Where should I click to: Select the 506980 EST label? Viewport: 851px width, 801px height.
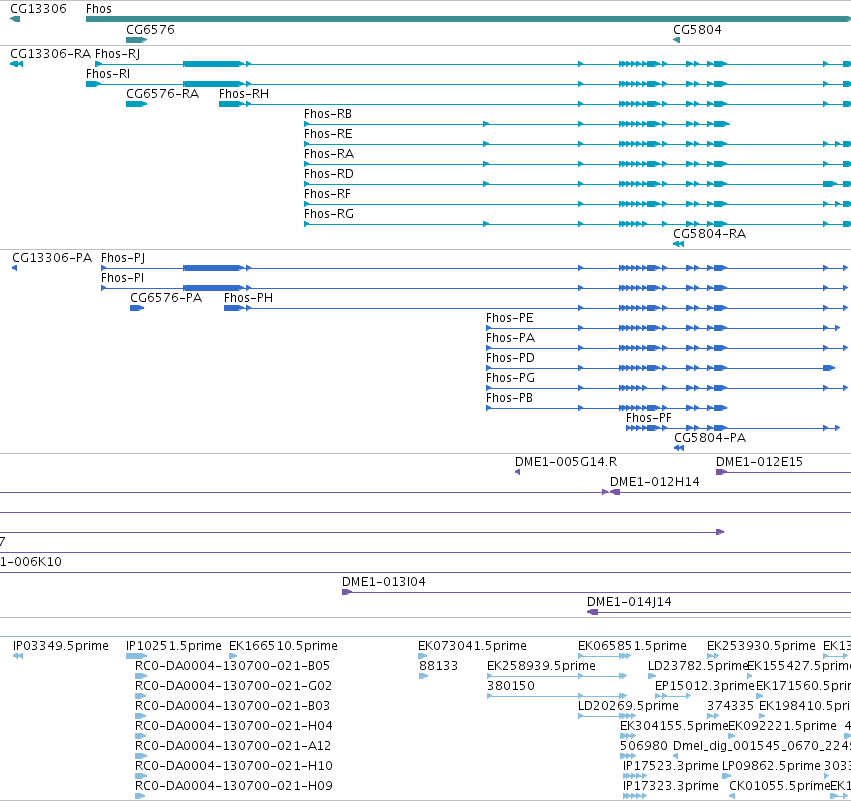[644, 746]
